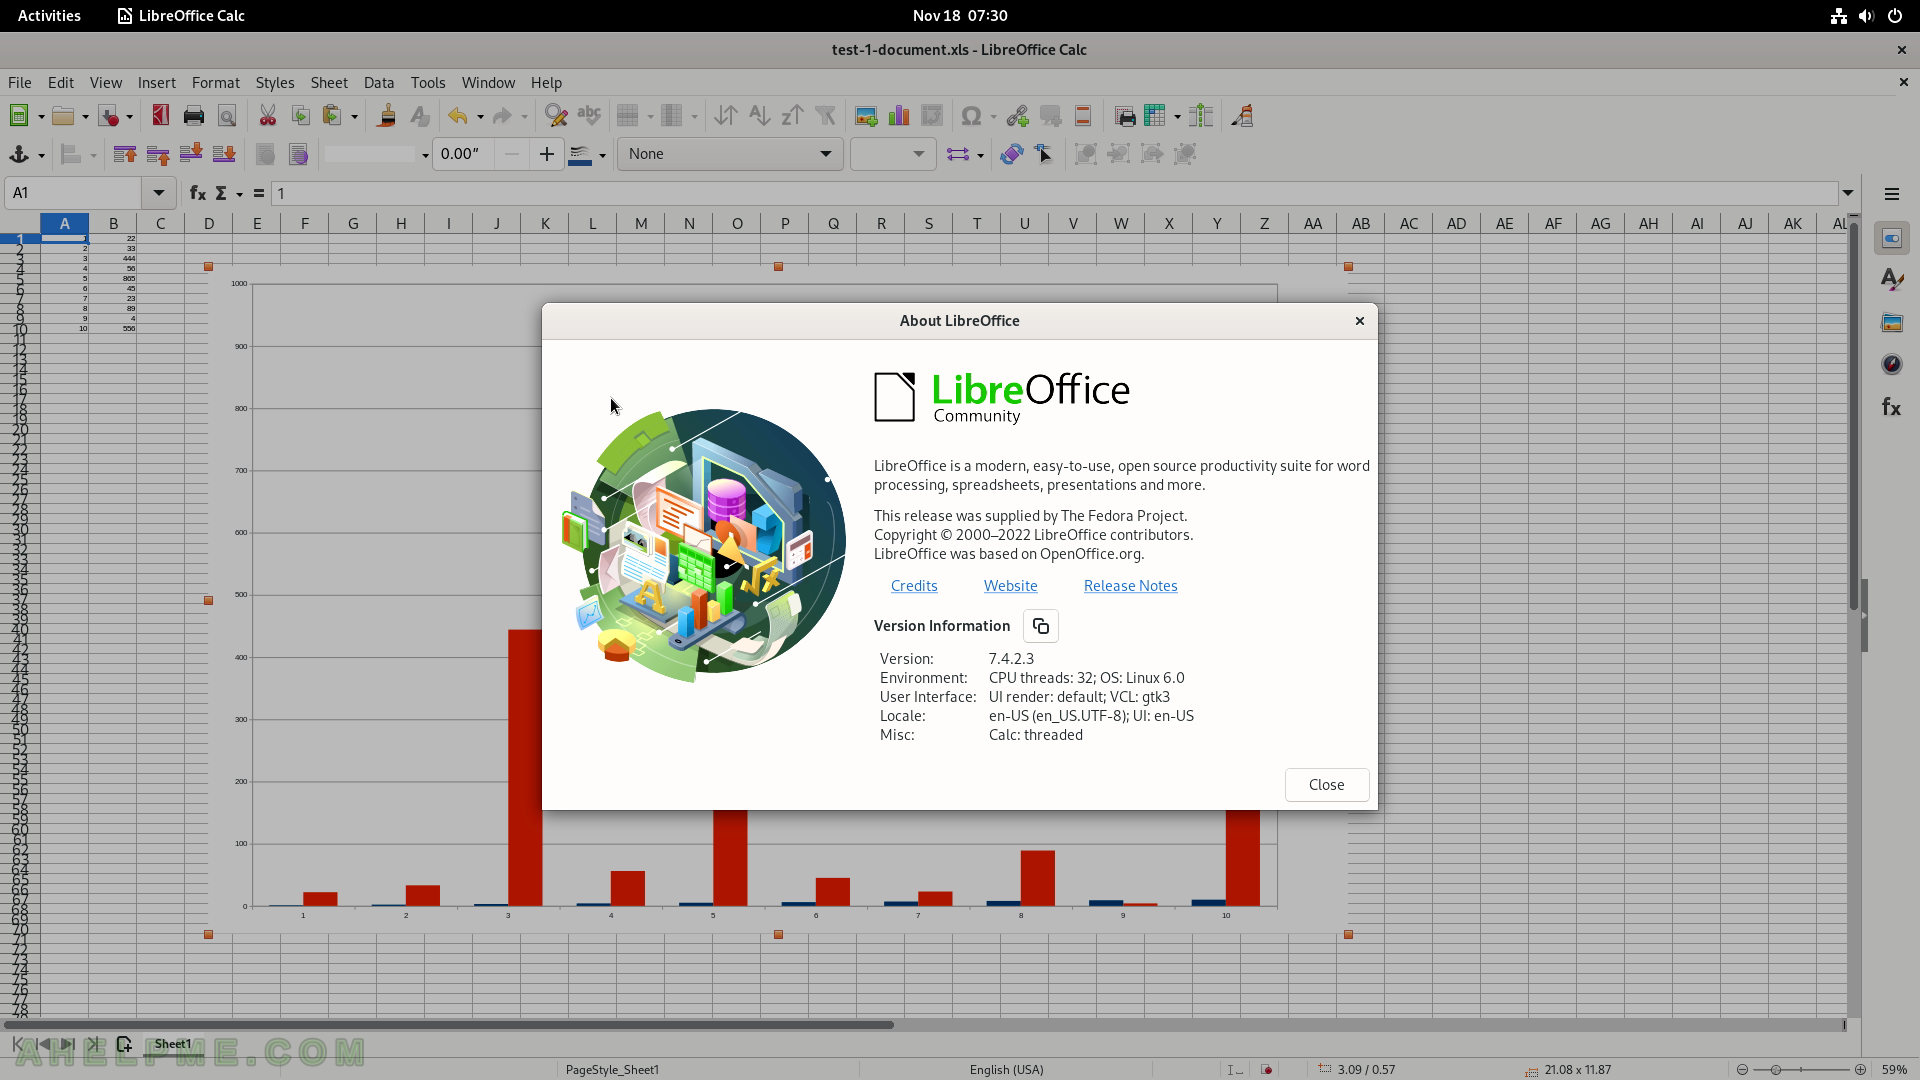Toggle Freeze Rows and Columns icon
This screenshot has width=1920, height=1080.
[x=1155, y=116]
